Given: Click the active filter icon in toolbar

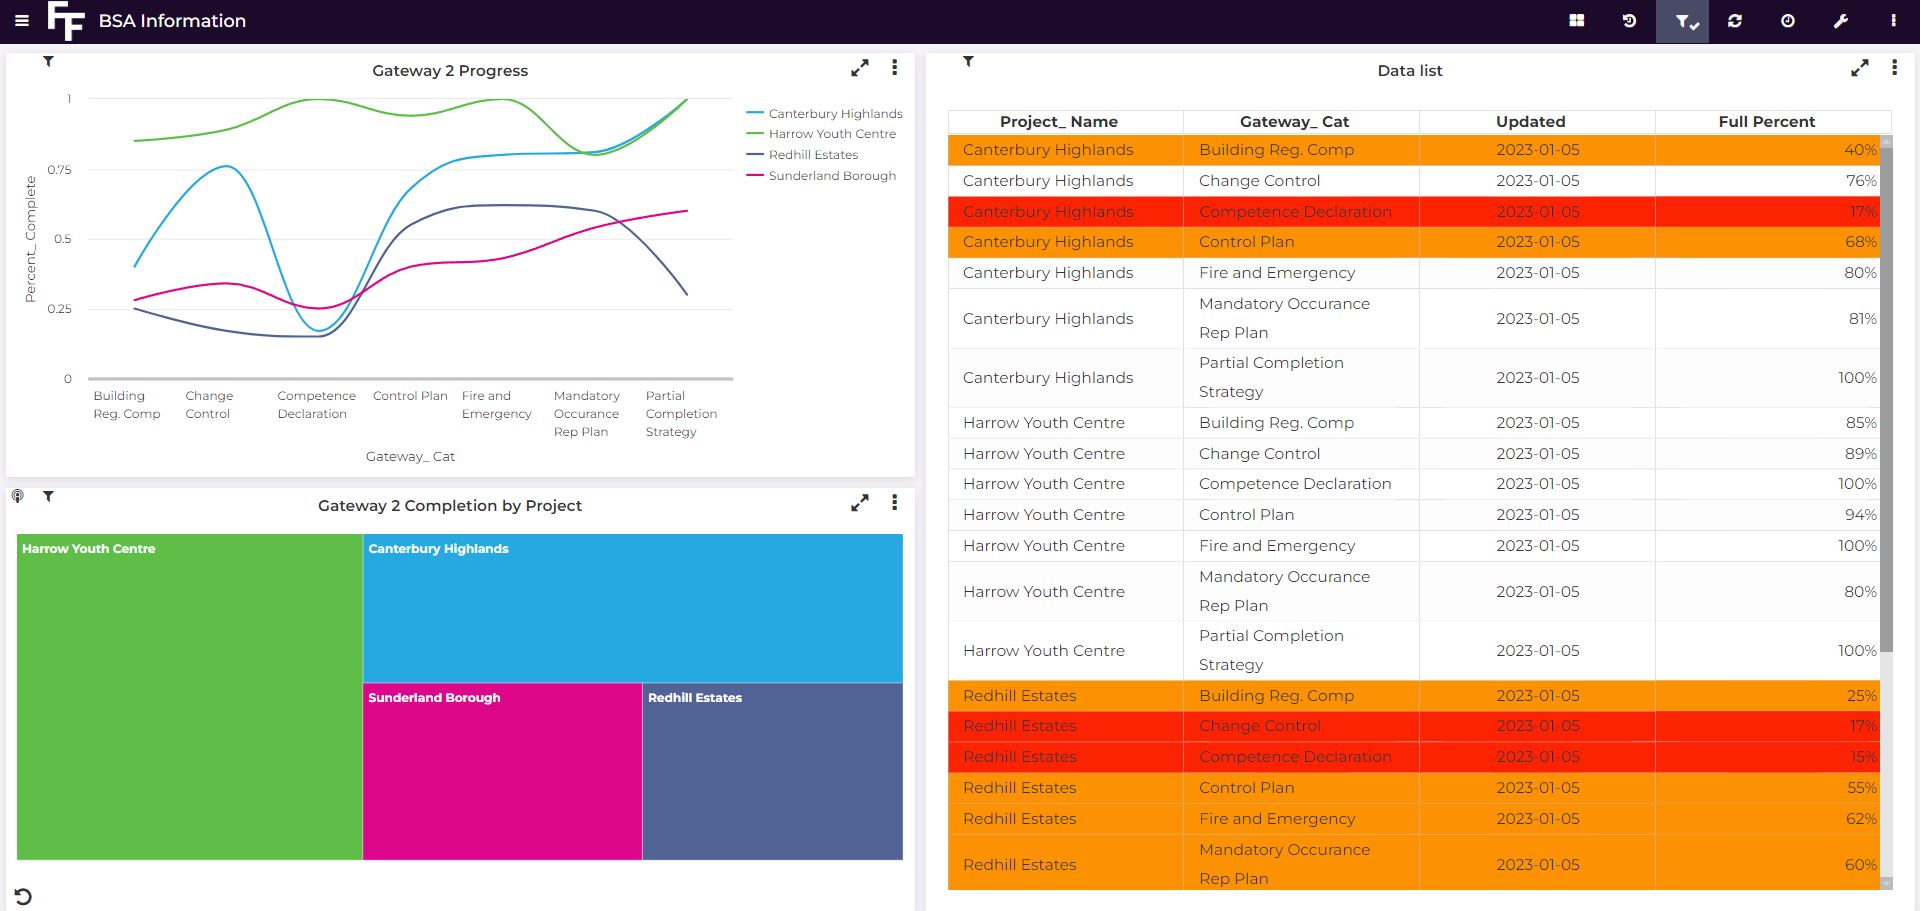Looking at the screenshot, I should point(1682,21).
